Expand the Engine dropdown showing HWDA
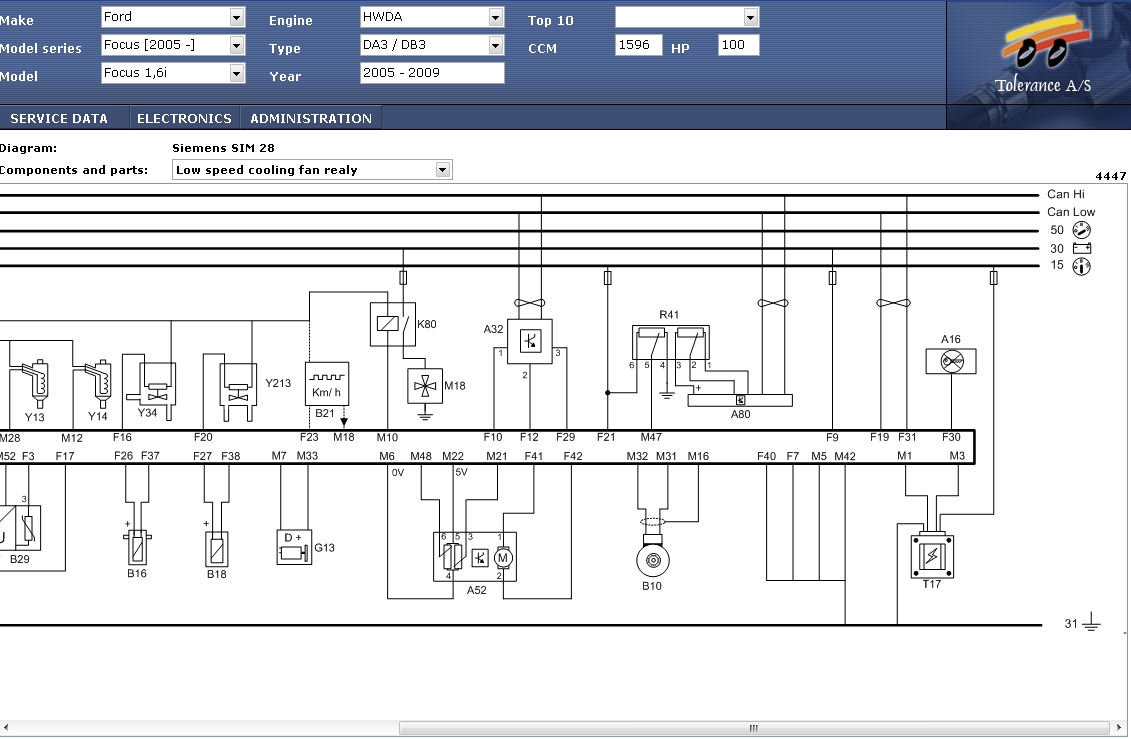The height and width of the screenshot is (739, 1131). pos(432,17)
